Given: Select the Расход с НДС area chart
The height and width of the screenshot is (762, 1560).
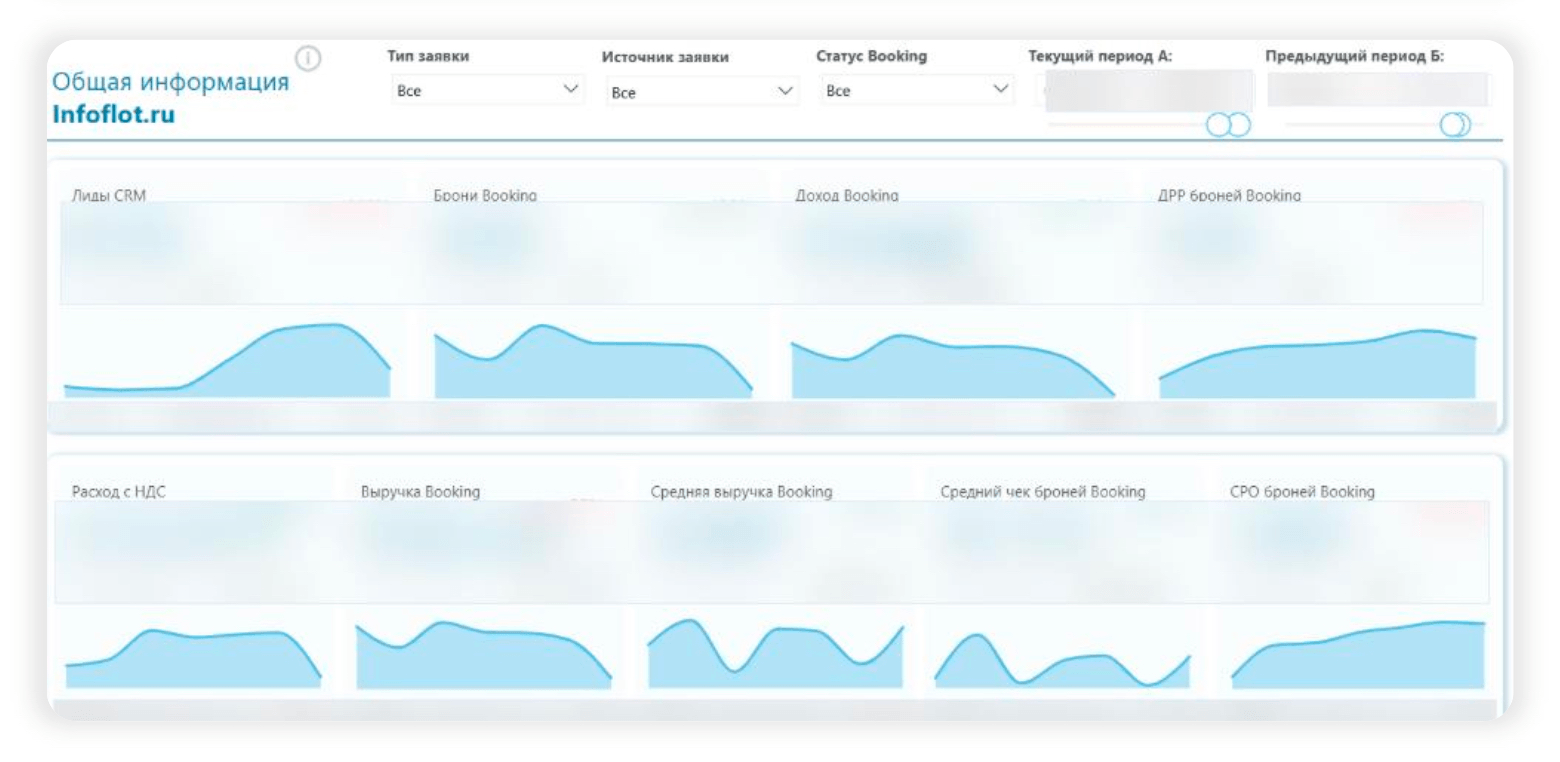Looking at the screenshot, I should click(194, 657).
